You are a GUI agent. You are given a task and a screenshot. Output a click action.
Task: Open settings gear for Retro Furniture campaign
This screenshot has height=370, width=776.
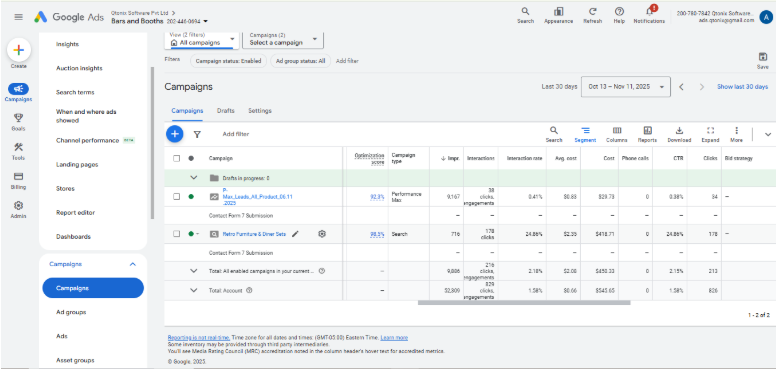(322, 234)
